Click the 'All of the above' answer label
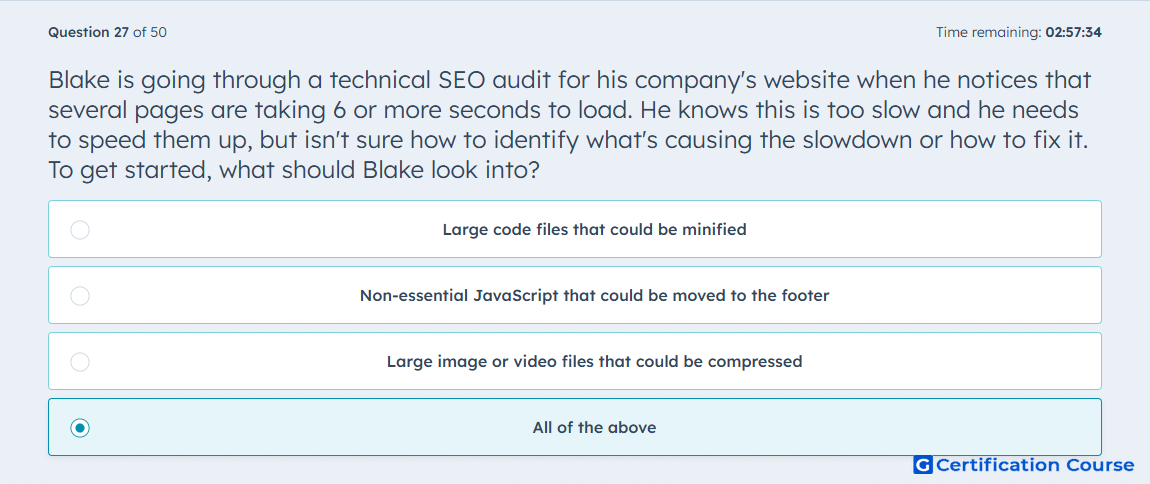Image resolution: width=1150 pixels, height=484 pixels. pos(594,428)
